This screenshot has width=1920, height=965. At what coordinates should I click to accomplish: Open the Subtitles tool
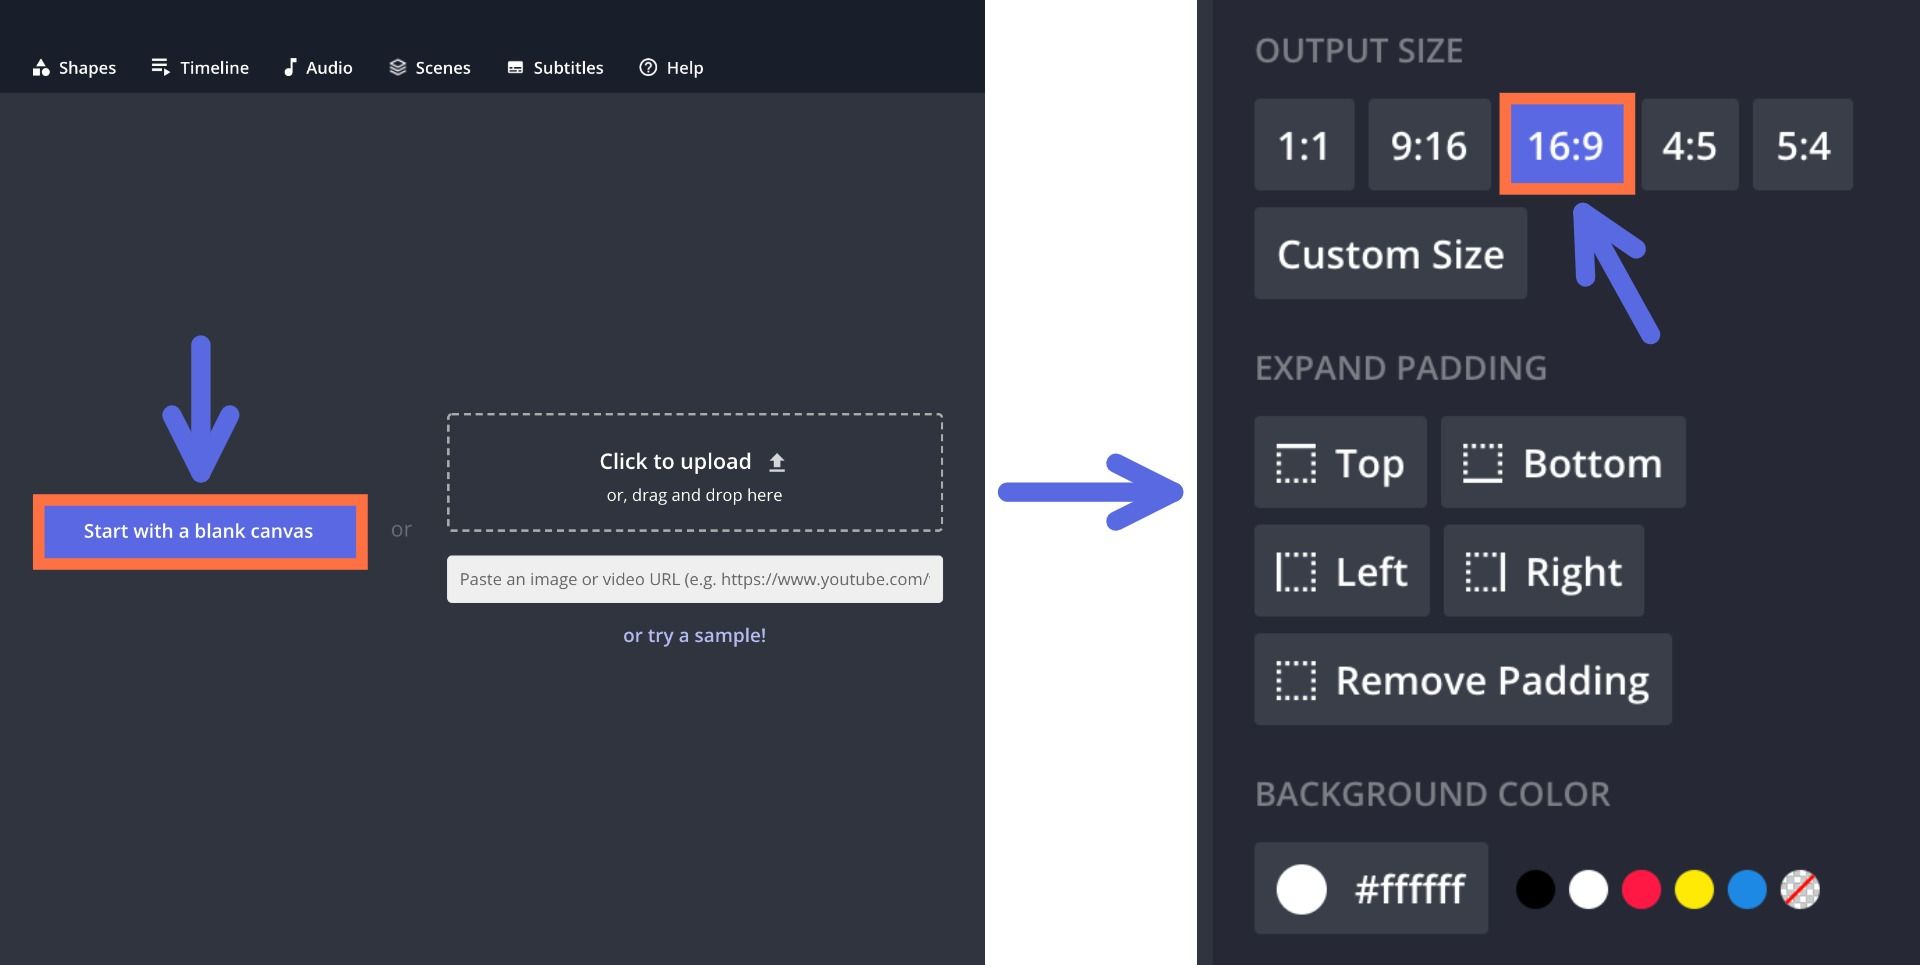(555, 68)
